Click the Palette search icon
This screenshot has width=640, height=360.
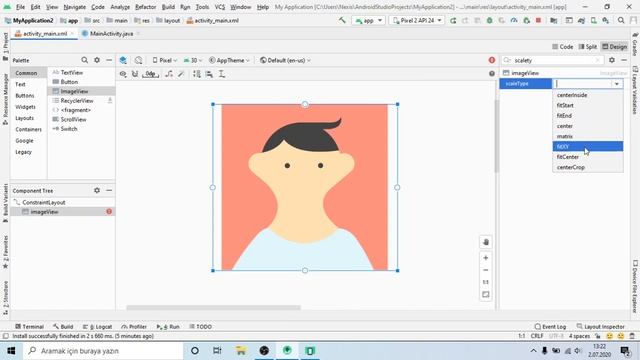84,60
